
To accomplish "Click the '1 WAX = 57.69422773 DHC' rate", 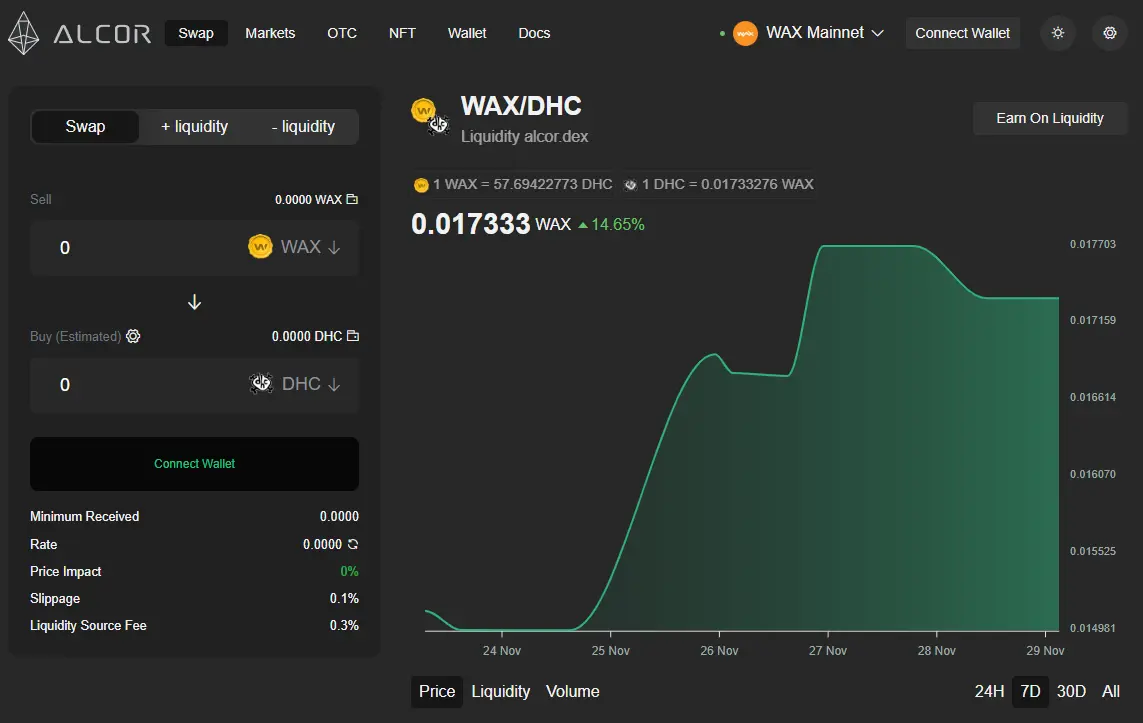I will click(x=523, y=184).
